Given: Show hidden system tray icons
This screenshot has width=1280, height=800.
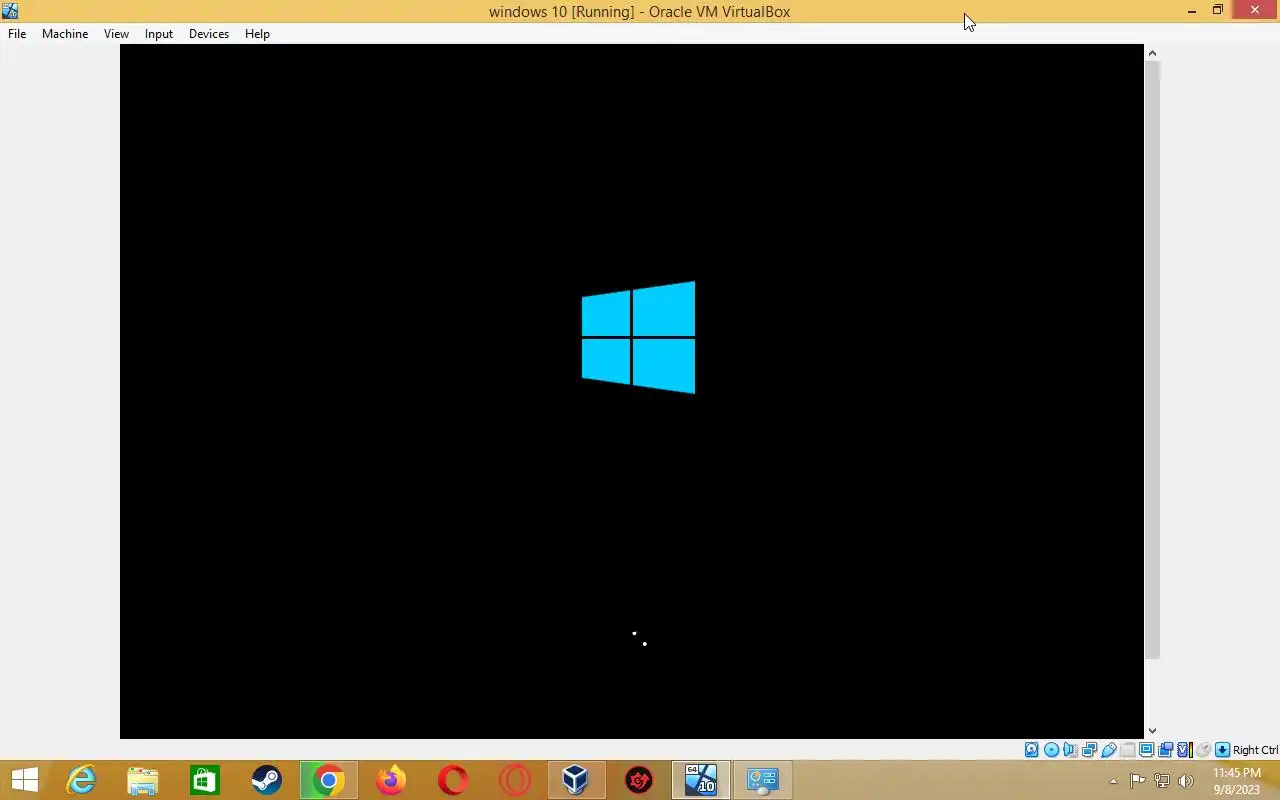Looking at the screenshot, I should coord(1113,781).
